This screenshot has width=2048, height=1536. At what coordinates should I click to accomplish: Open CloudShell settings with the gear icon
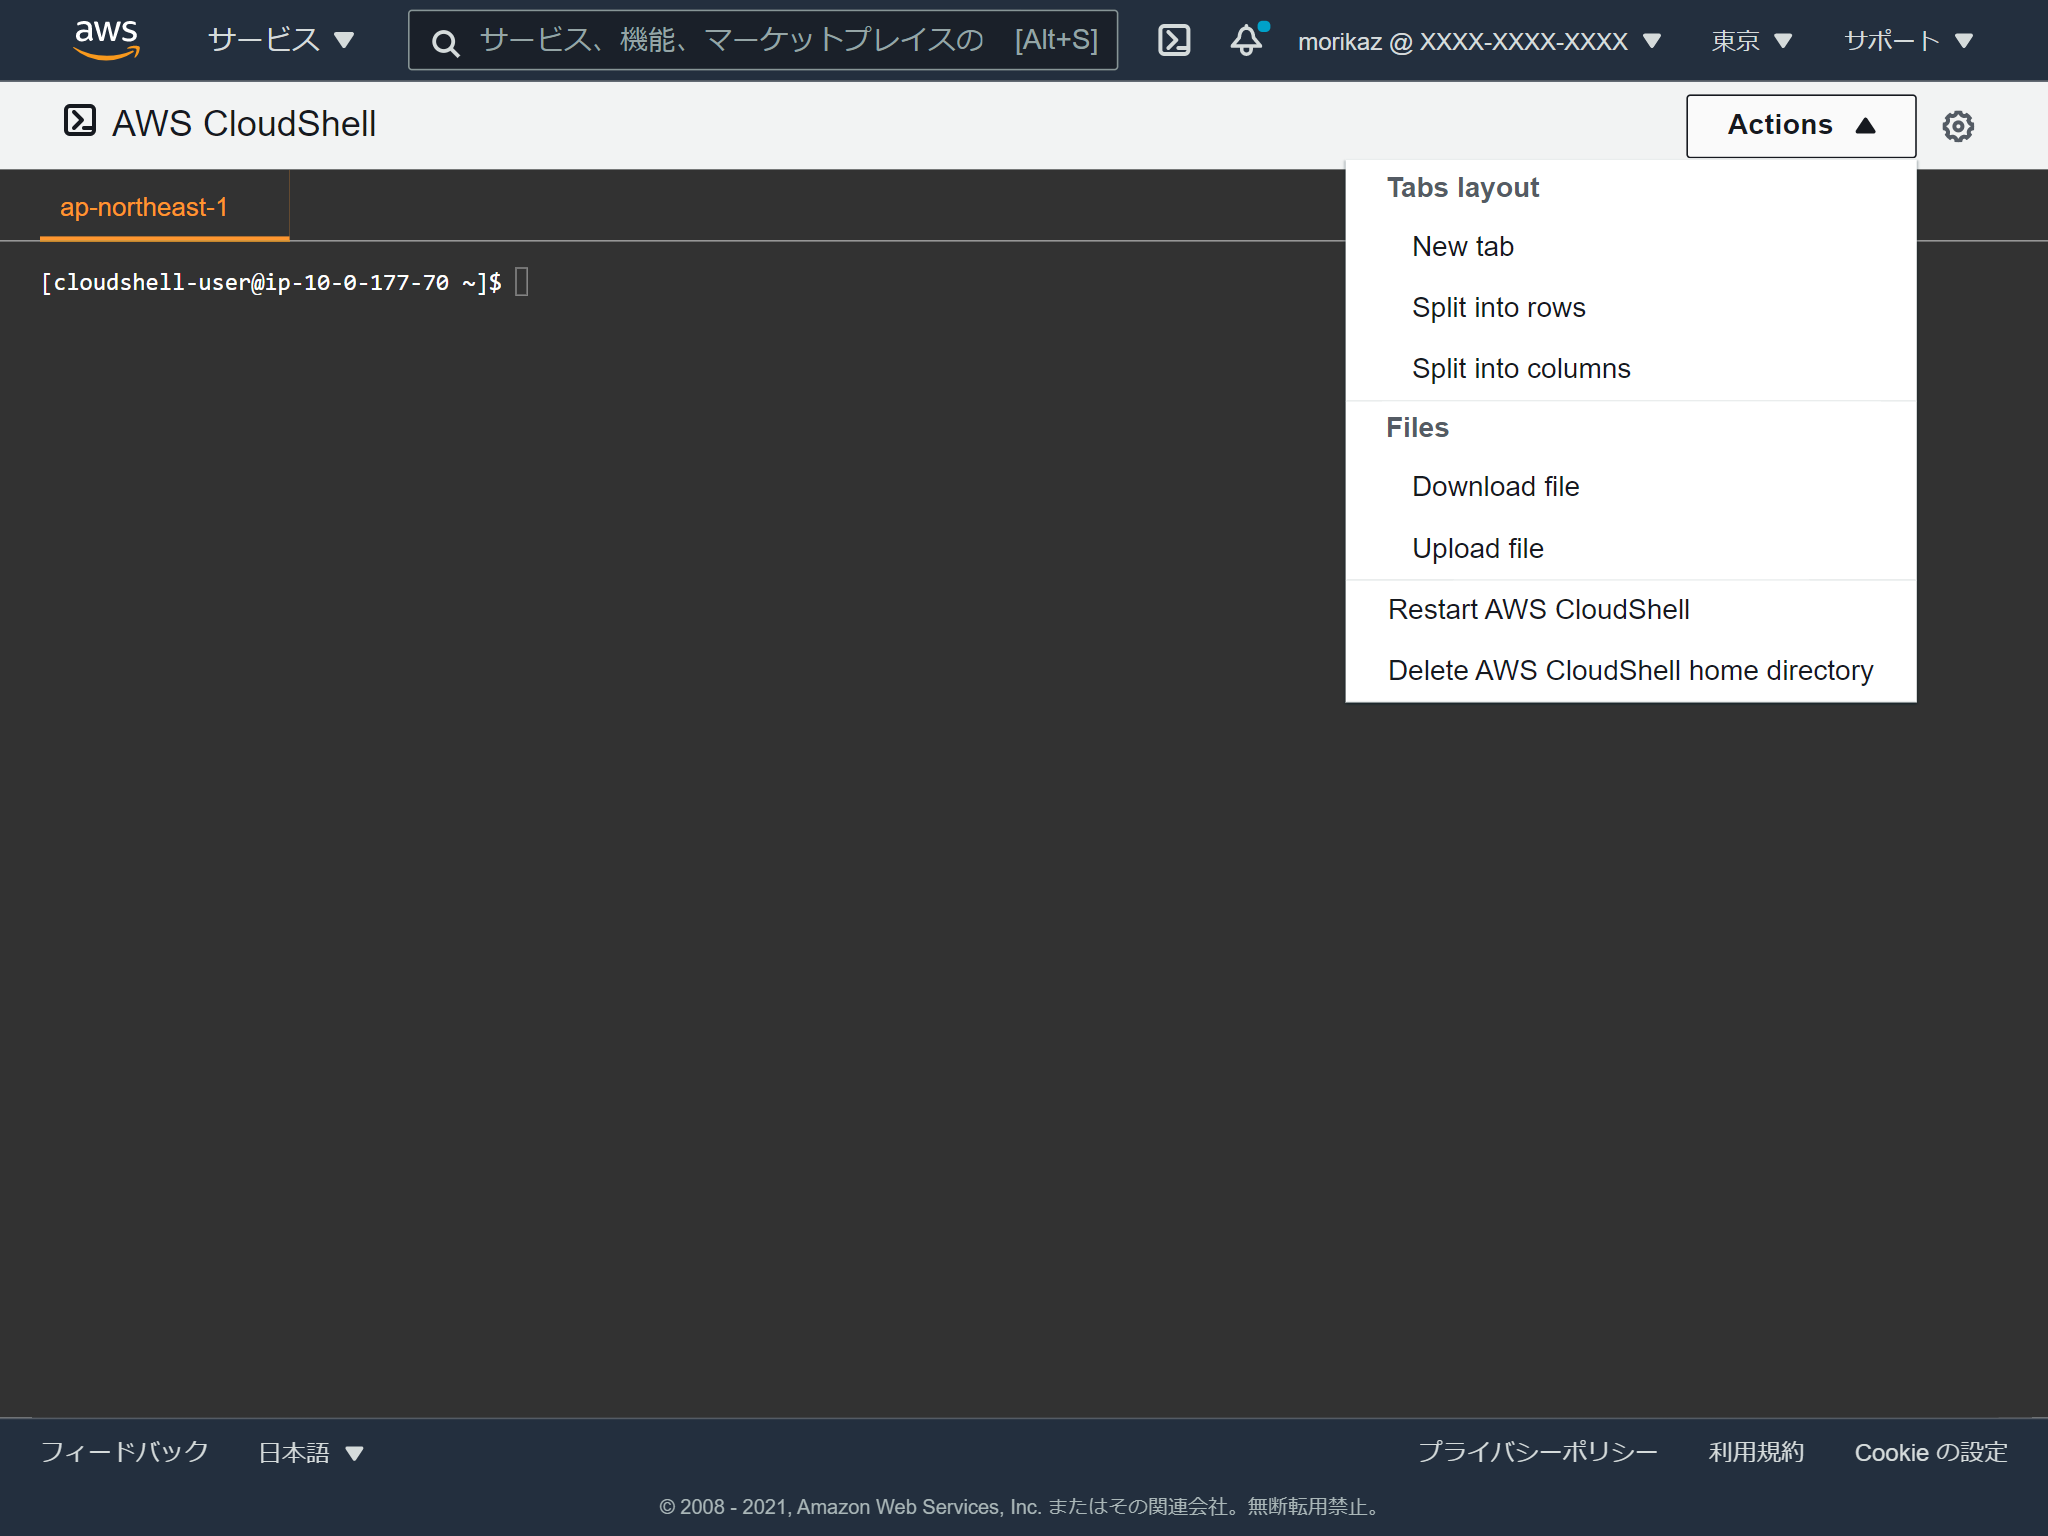coord(1959,125)
